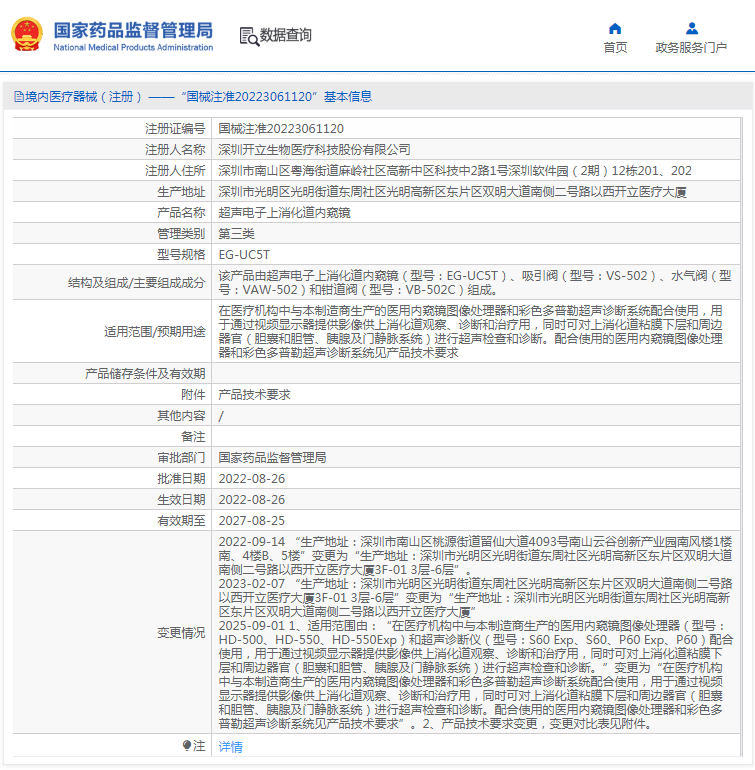
Task: Click the expiry date 2027-08-25
Action: [x=252, y=521]
